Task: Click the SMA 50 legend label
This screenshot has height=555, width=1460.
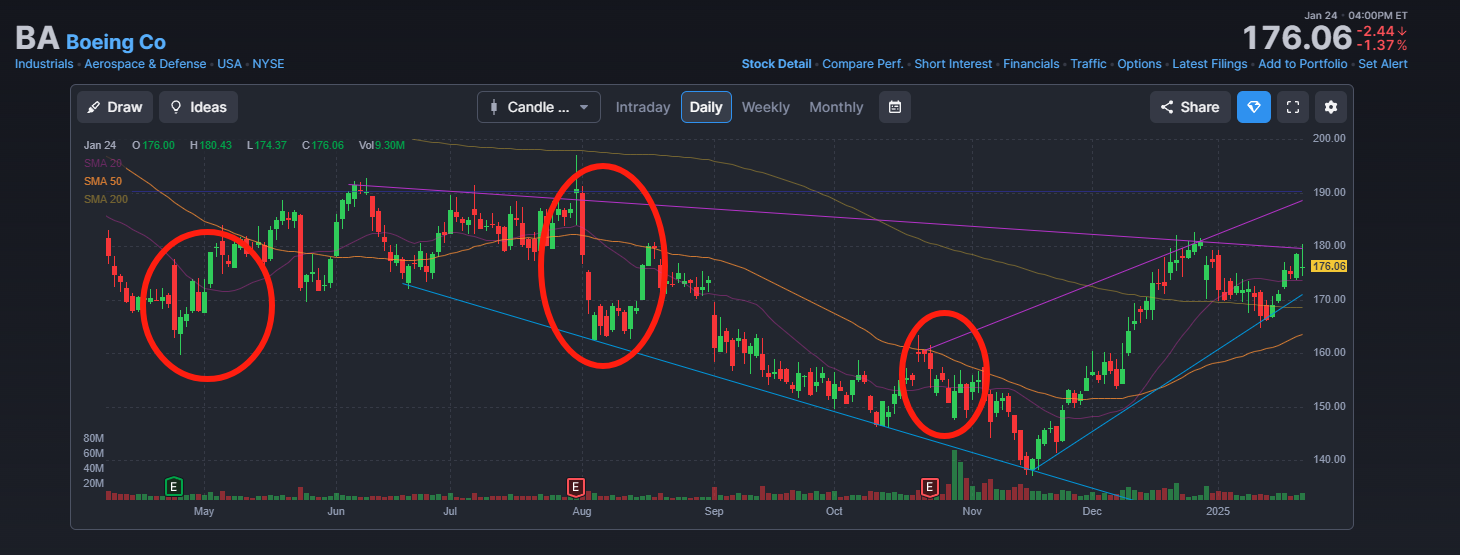Action: [x=103, y=181]
